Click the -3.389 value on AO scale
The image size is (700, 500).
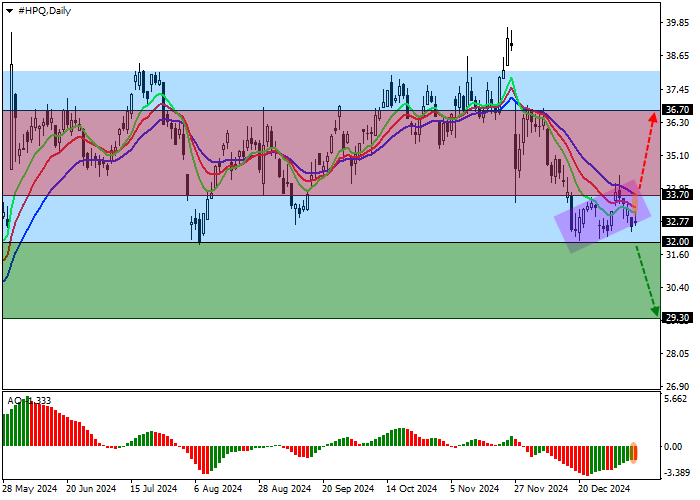tap(677, 470)
